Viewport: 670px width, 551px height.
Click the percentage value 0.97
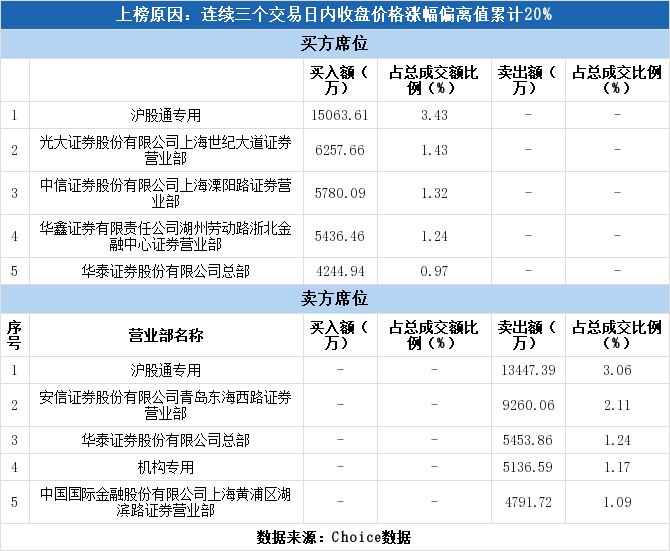pos(434,271)
